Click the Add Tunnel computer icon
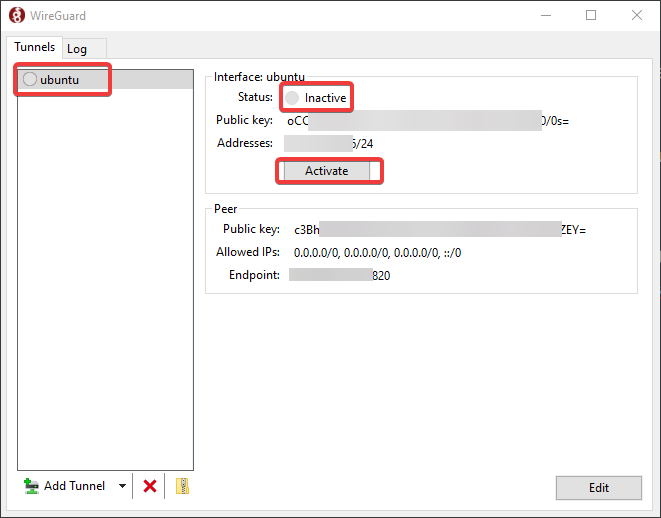This screenshot has height=518, width=661. tap(31, 486)
